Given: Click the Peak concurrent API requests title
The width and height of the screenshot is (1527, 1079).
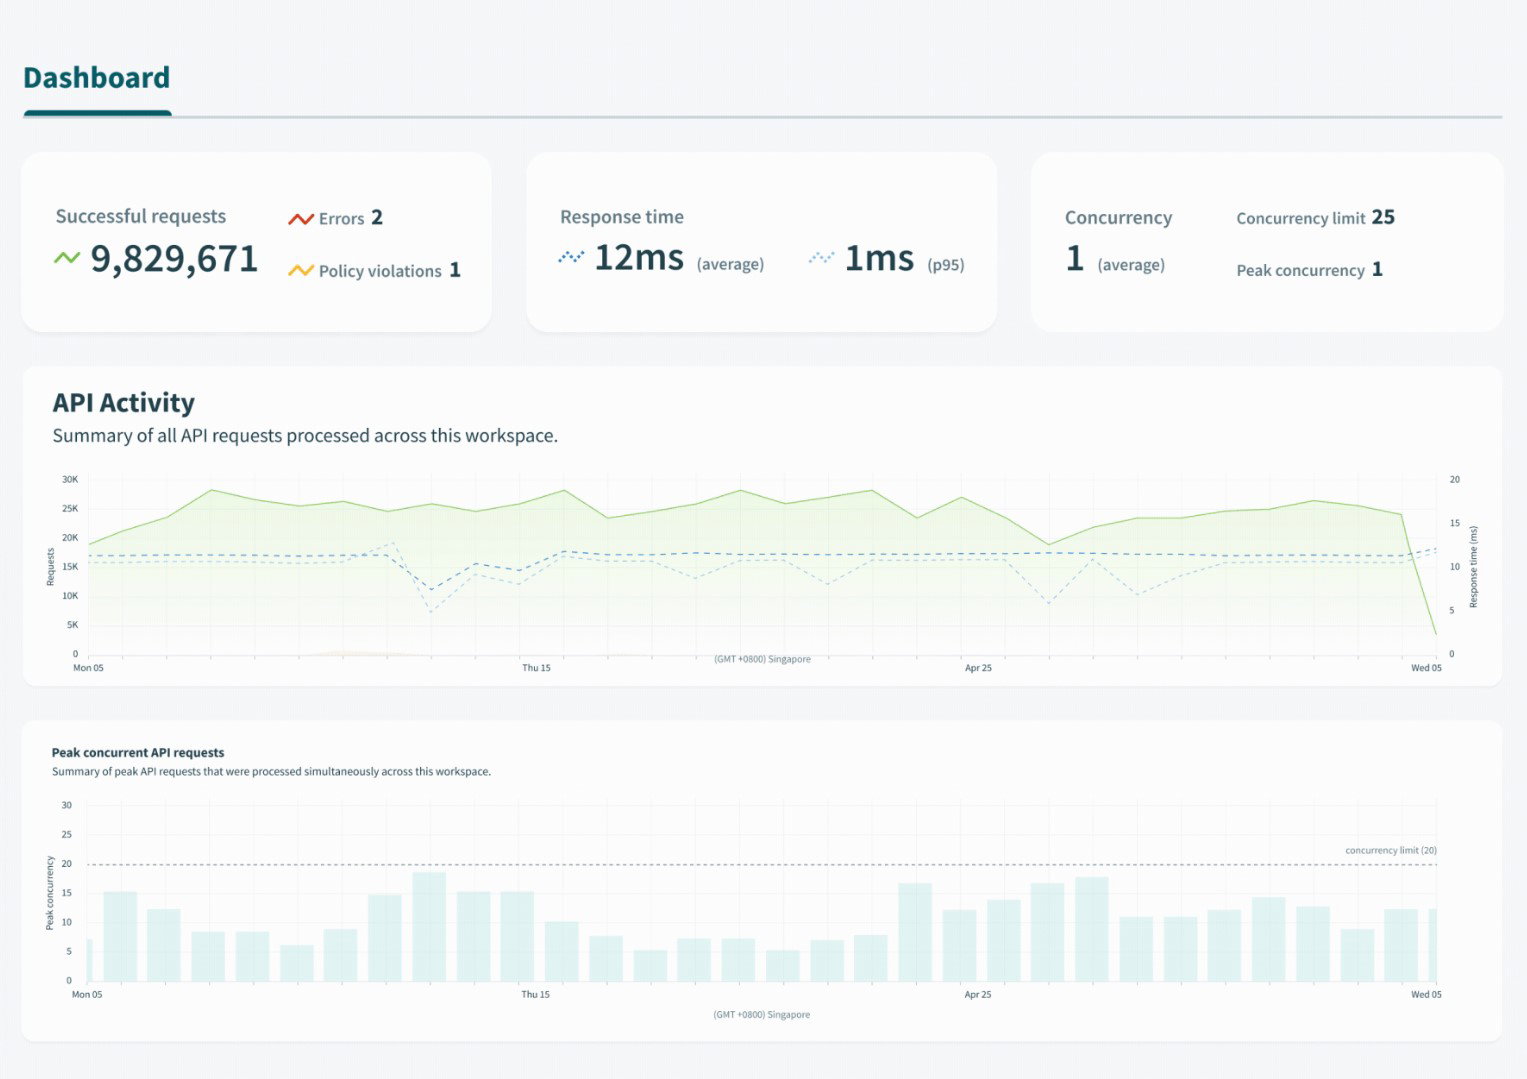Looking at the screenshot, I should [x=137, y=752].
